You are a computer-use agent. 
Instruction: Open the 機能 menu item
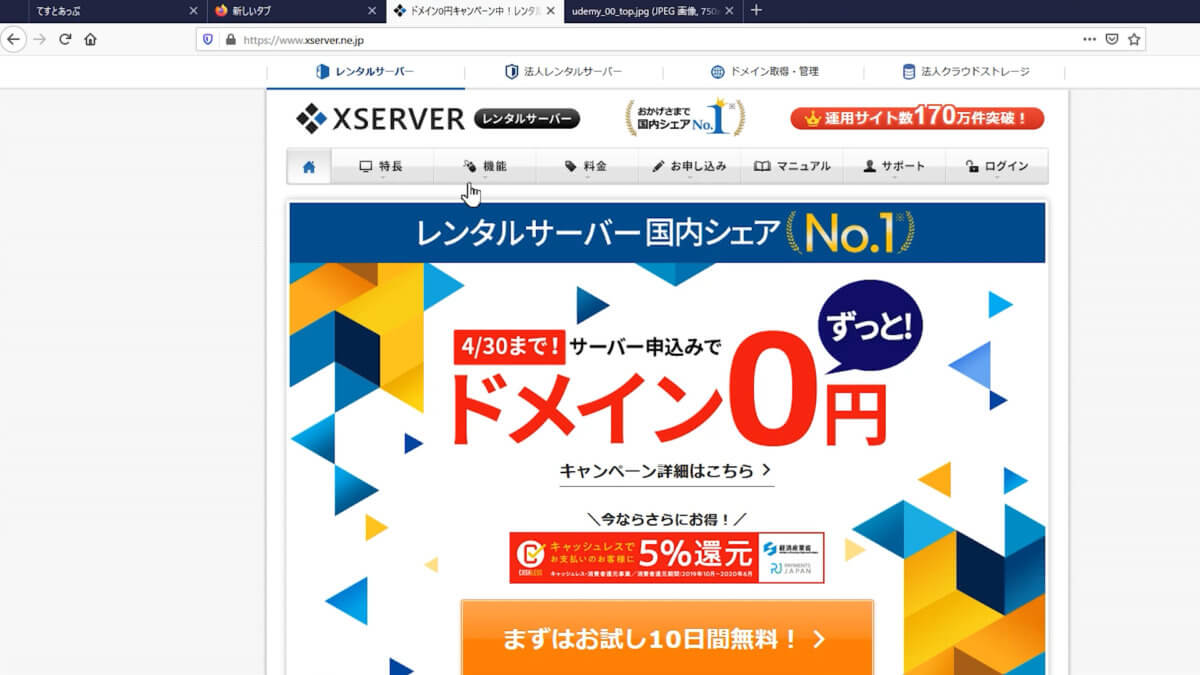pos(484,167)
